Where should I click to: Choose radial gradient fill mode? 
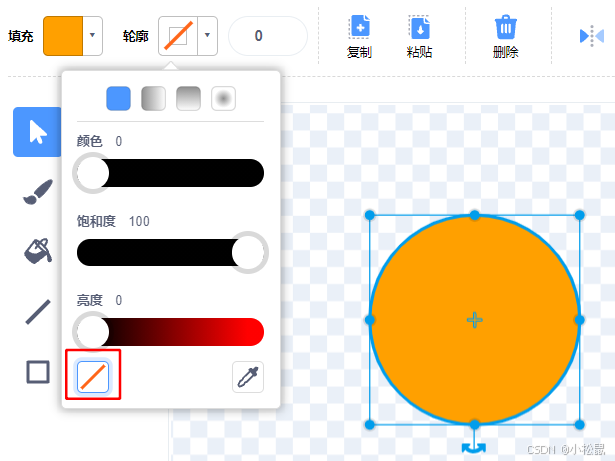point(224,98)
